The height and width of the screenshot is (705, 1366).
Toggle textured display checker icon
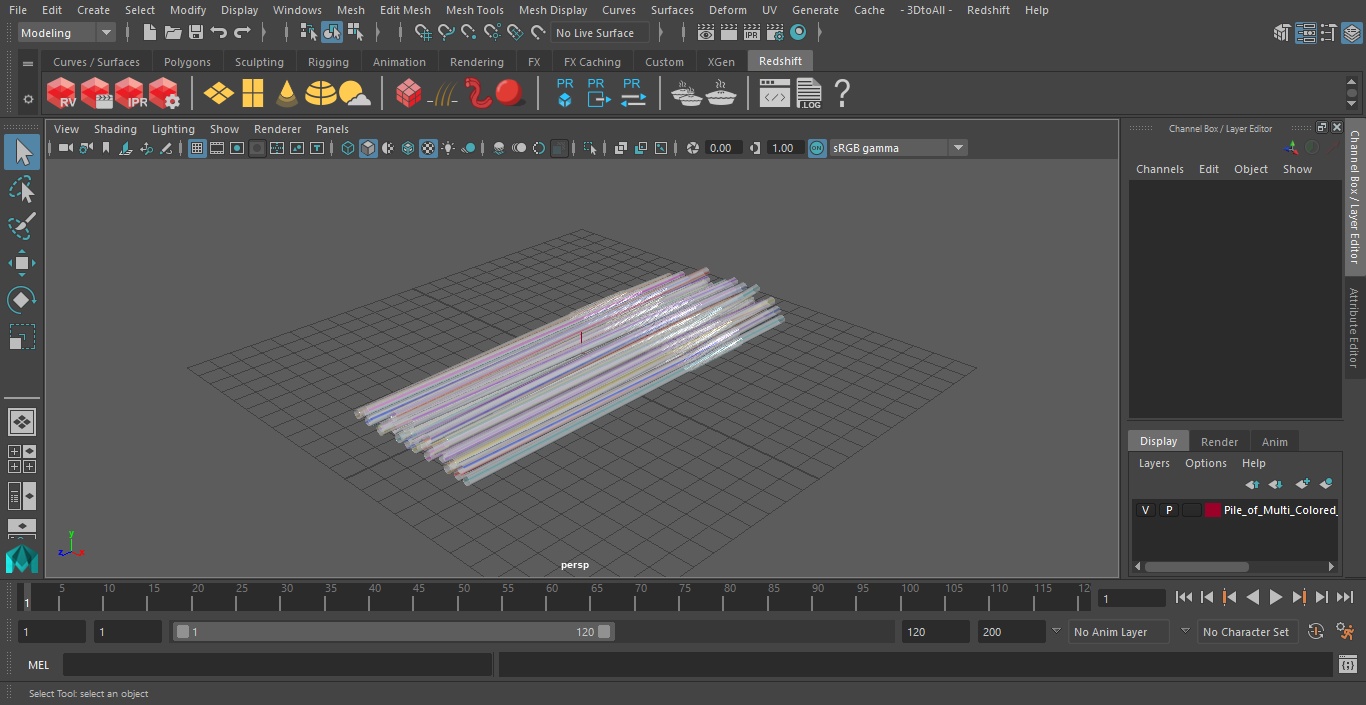(x=428, y=148)
